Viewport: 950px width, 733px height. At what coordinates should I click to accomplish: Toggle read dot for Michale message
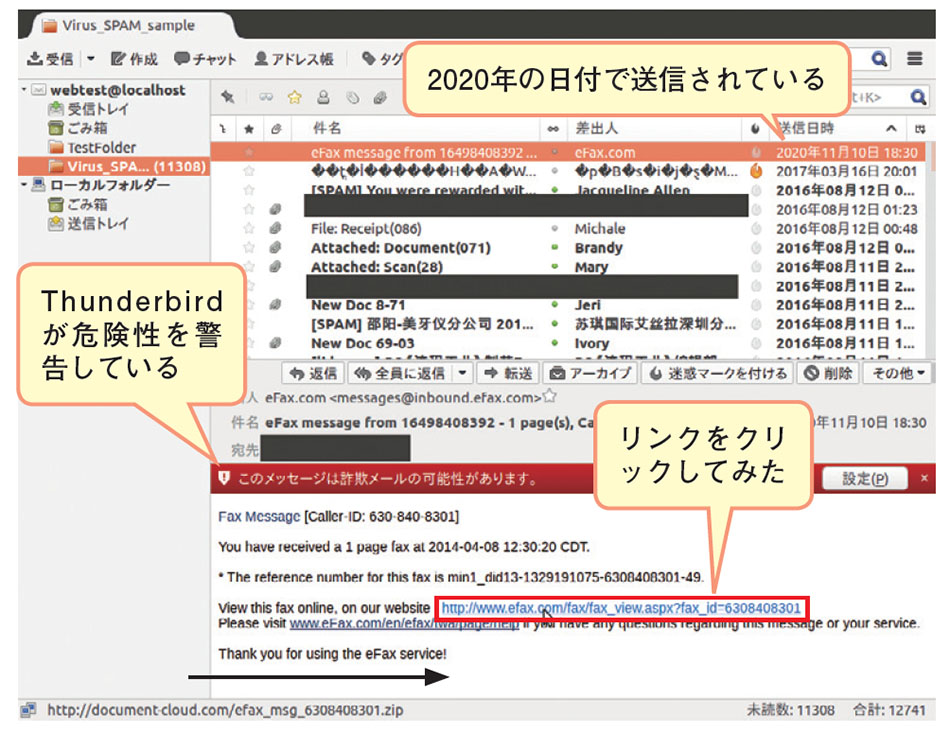click(x=554, y=229)
